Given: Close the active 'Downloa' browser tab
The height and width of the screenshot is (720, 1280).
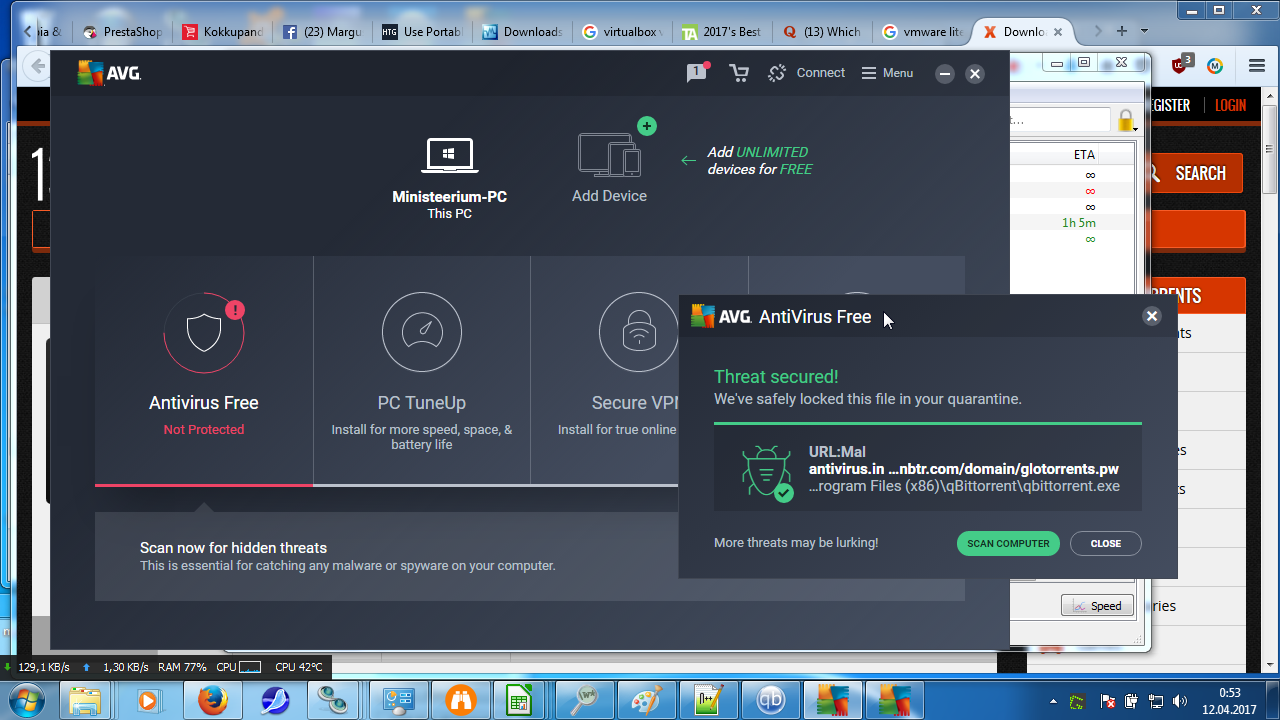Looking at the screenshot, I should 1056,32.
